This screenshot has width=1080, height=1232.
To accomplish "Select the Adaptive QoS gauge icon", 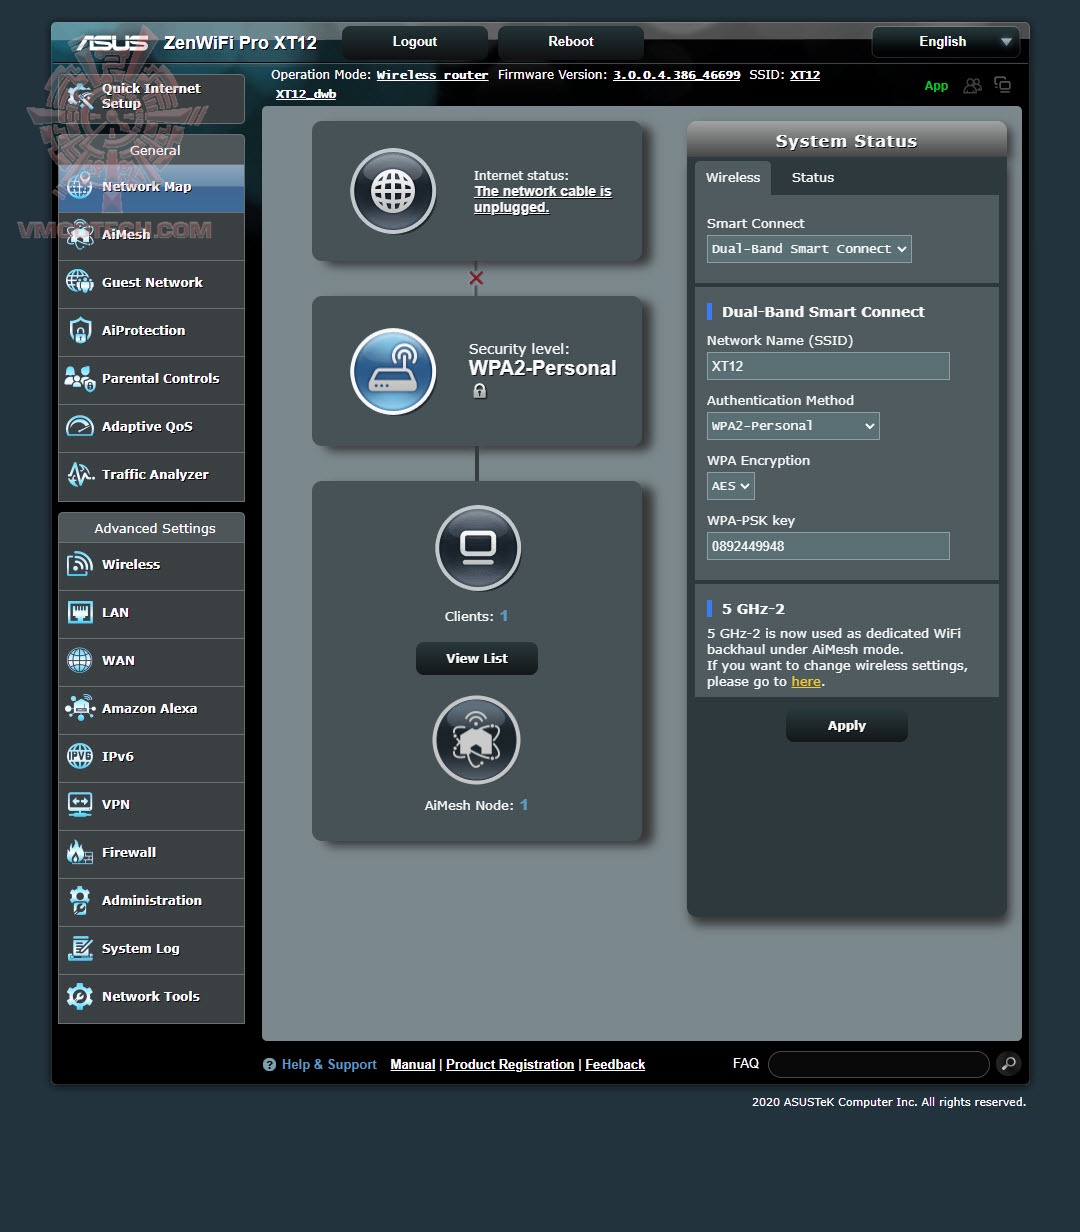I will [79, 426].
